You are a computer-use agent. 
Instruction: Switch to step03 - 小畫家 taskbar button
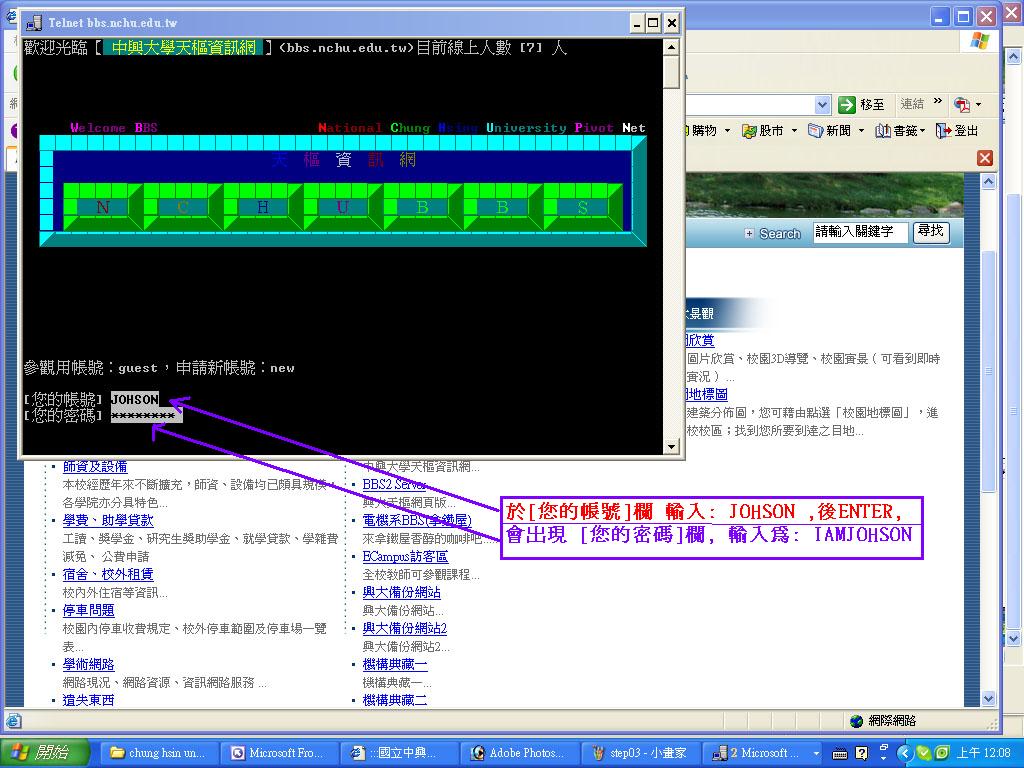640,753
